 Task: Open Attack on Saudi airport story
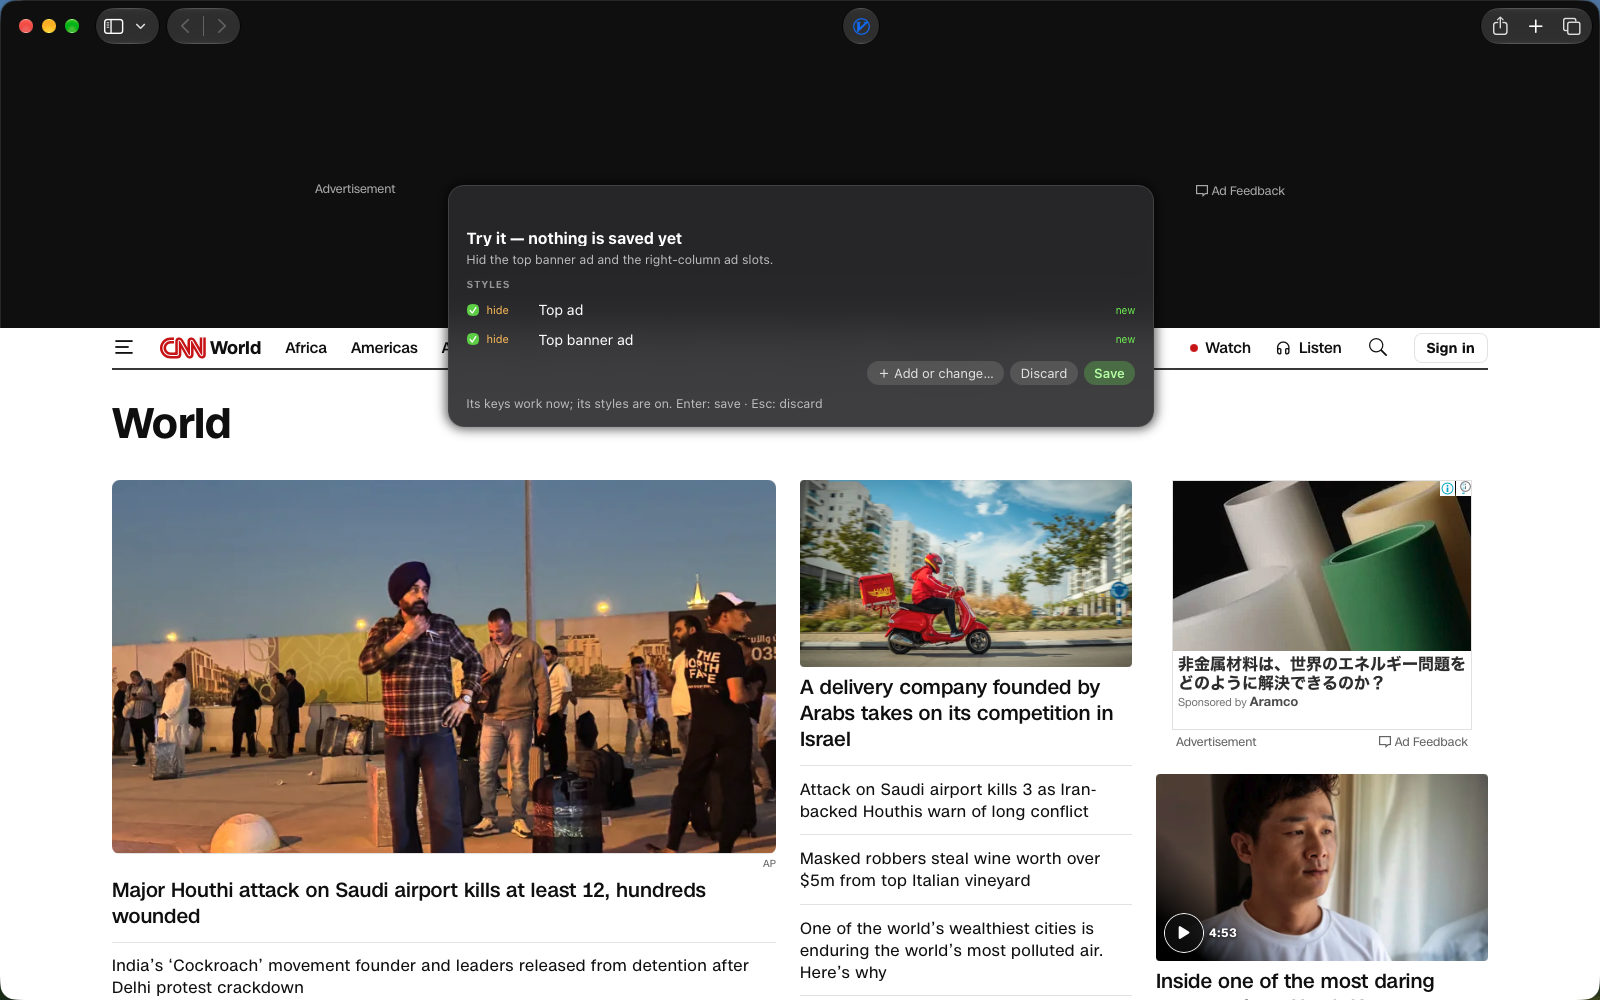coord(948,800)
